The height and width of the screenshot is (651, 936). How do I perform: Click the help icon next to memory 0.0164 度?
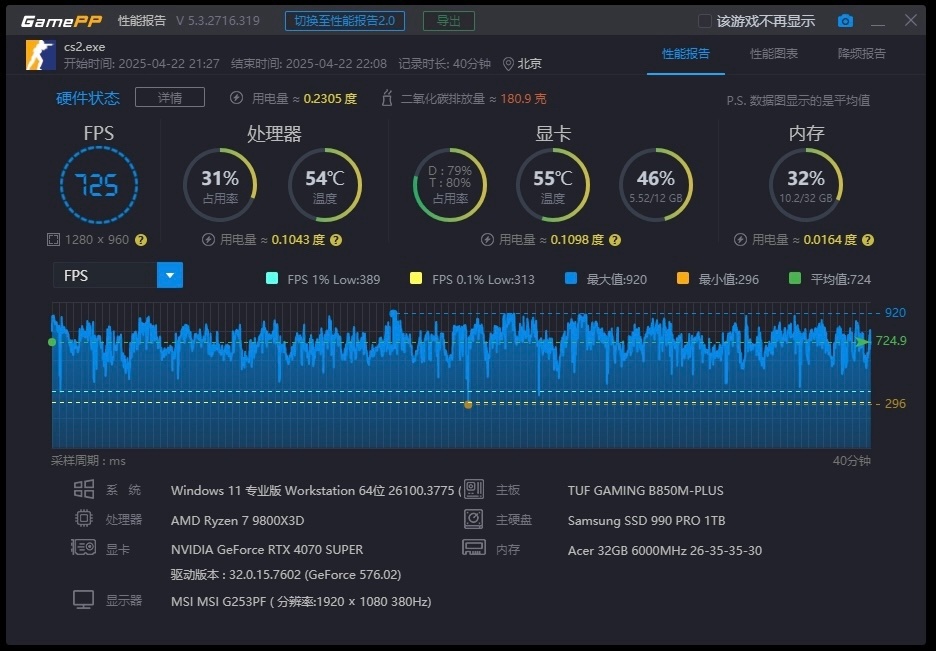(x=868, y=240)
